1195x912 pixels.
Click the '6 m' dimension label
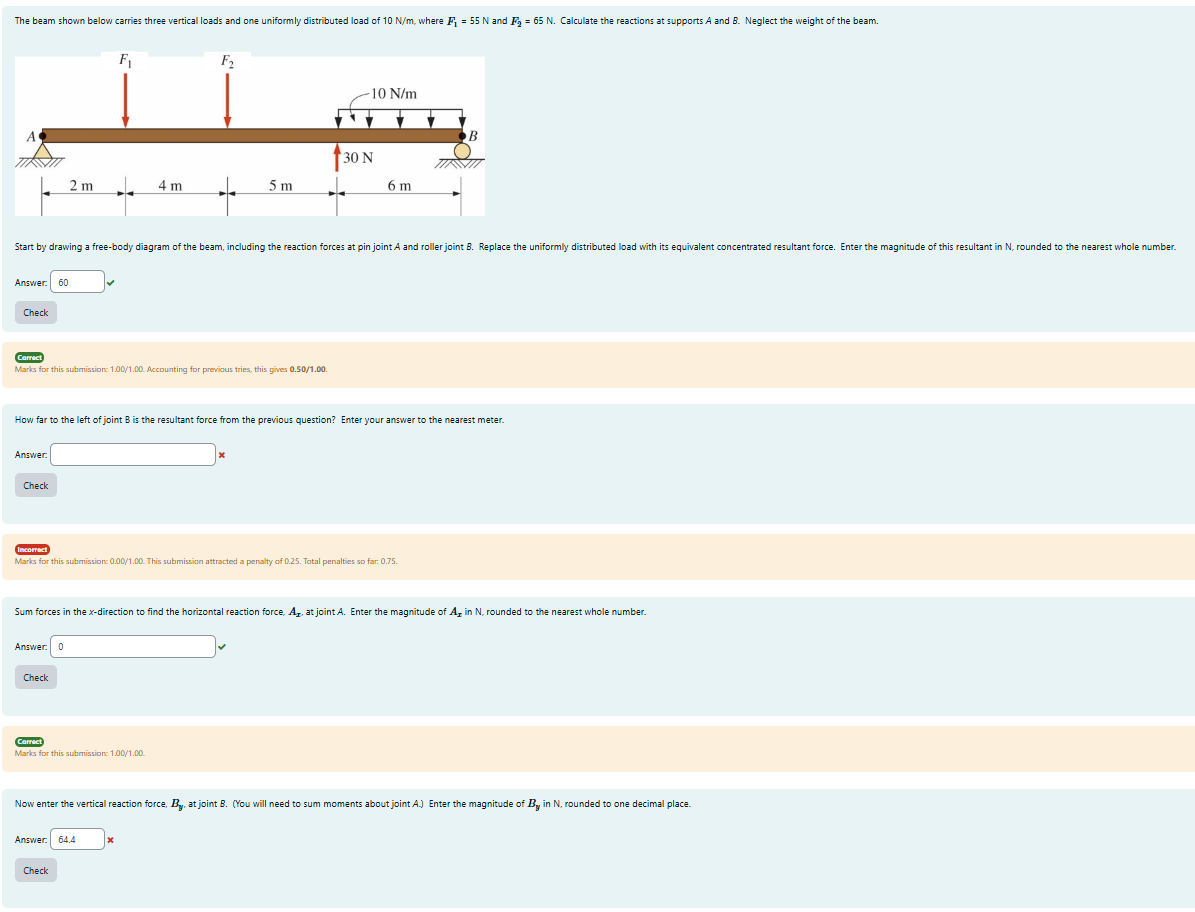click(x=399, y=186)
